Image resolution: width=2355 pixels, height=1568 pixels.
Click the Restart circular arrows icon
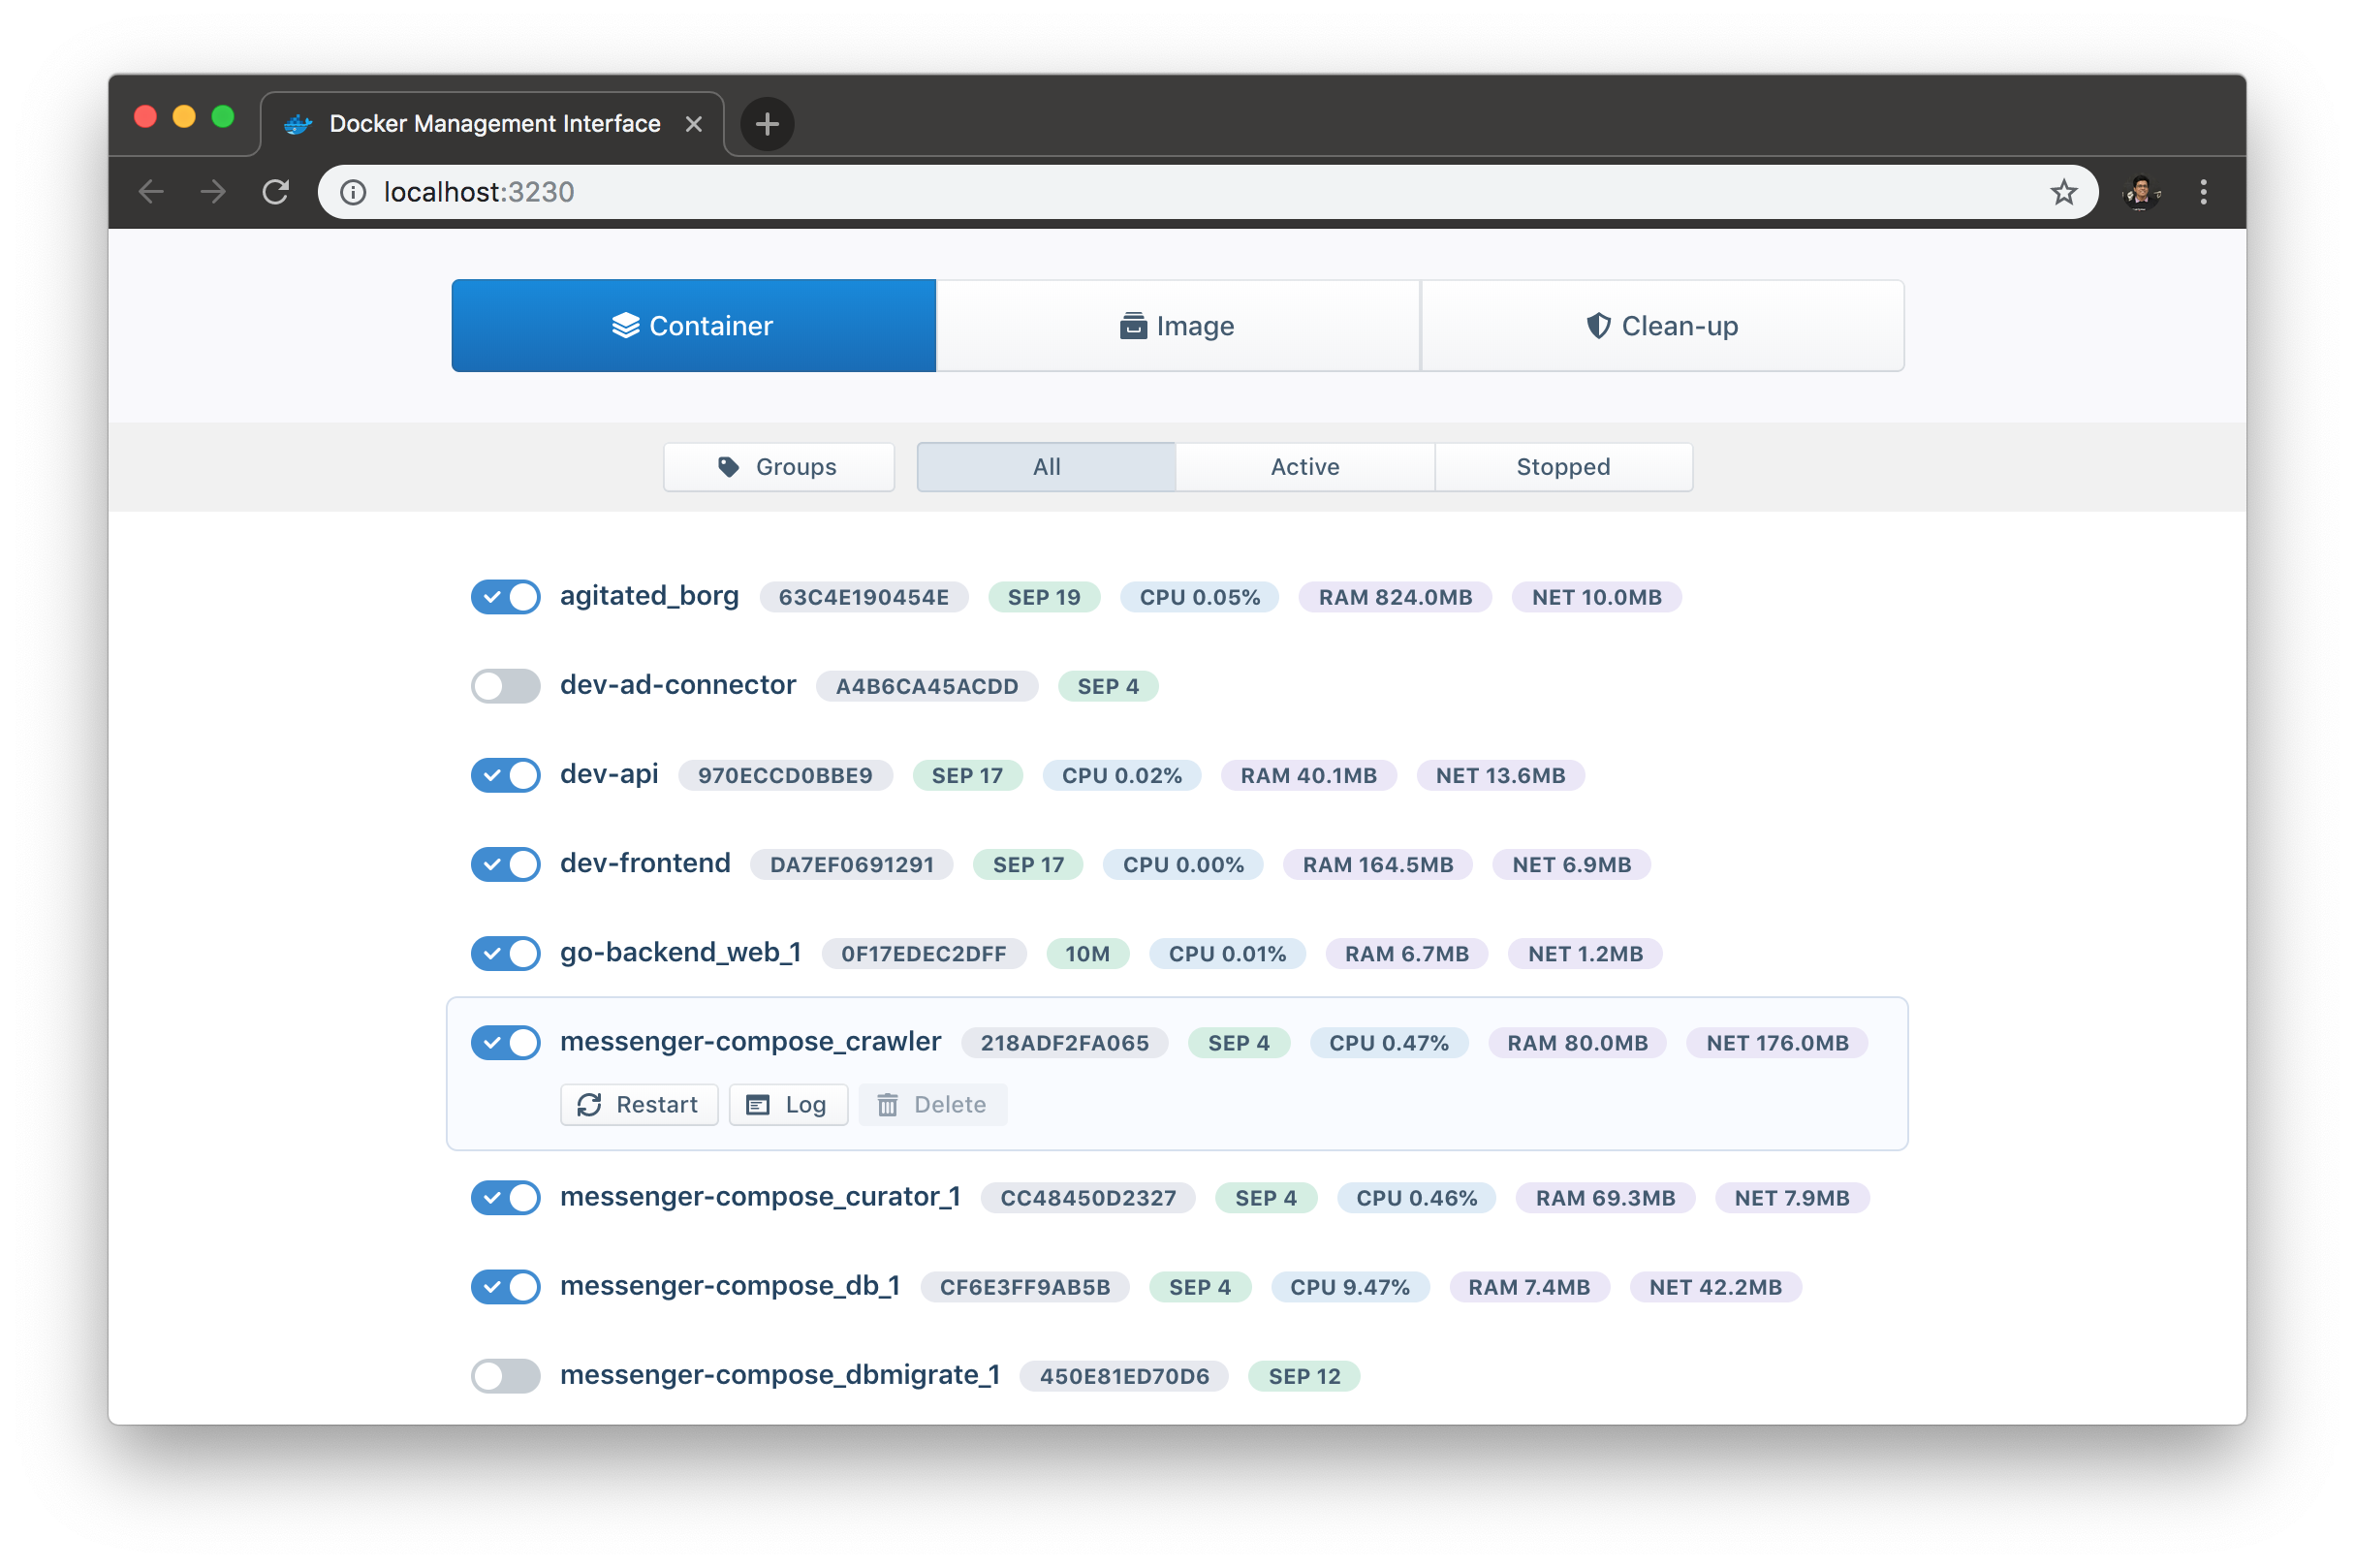tap(589, 1104)
